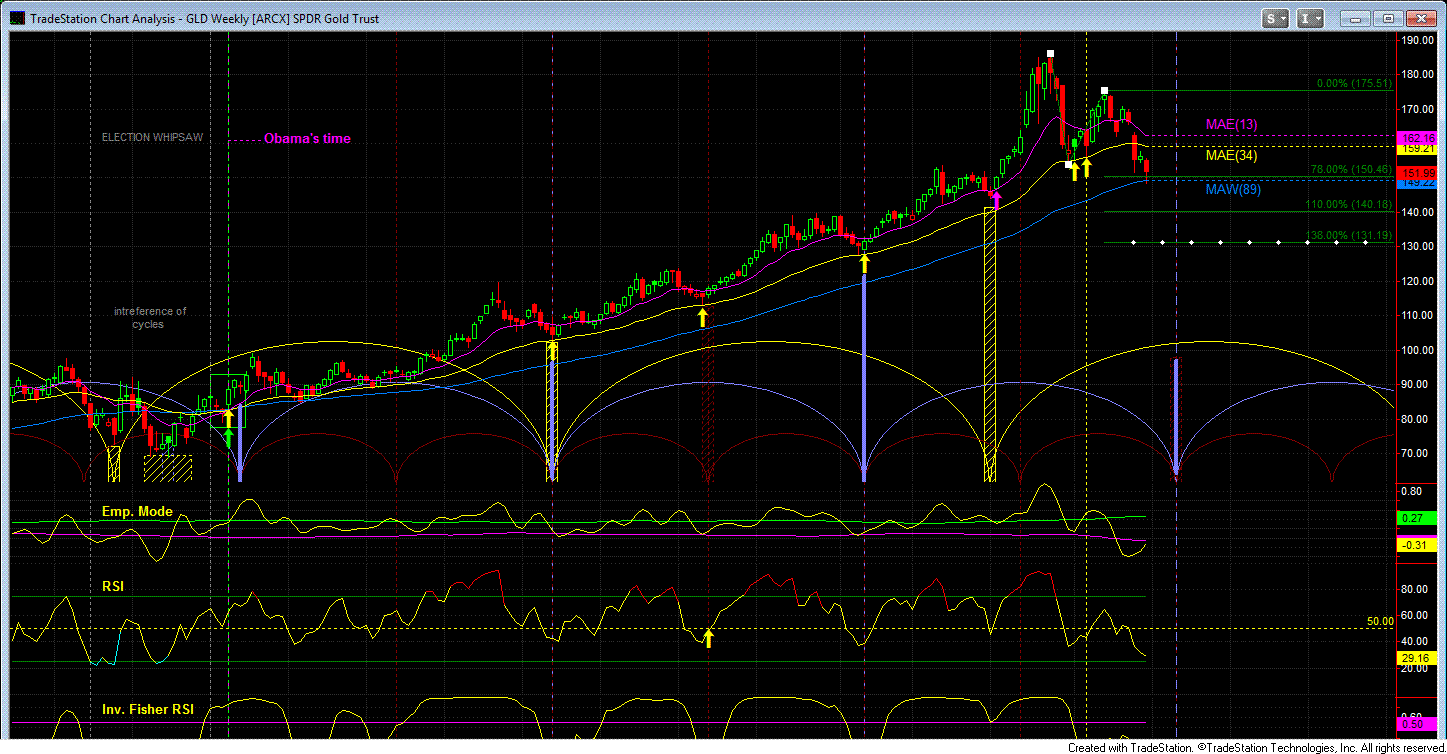Screen dimensions: 1447x754
Task: Select the 'Obama's time' magenta text label
Action: (x=307, y=139)
